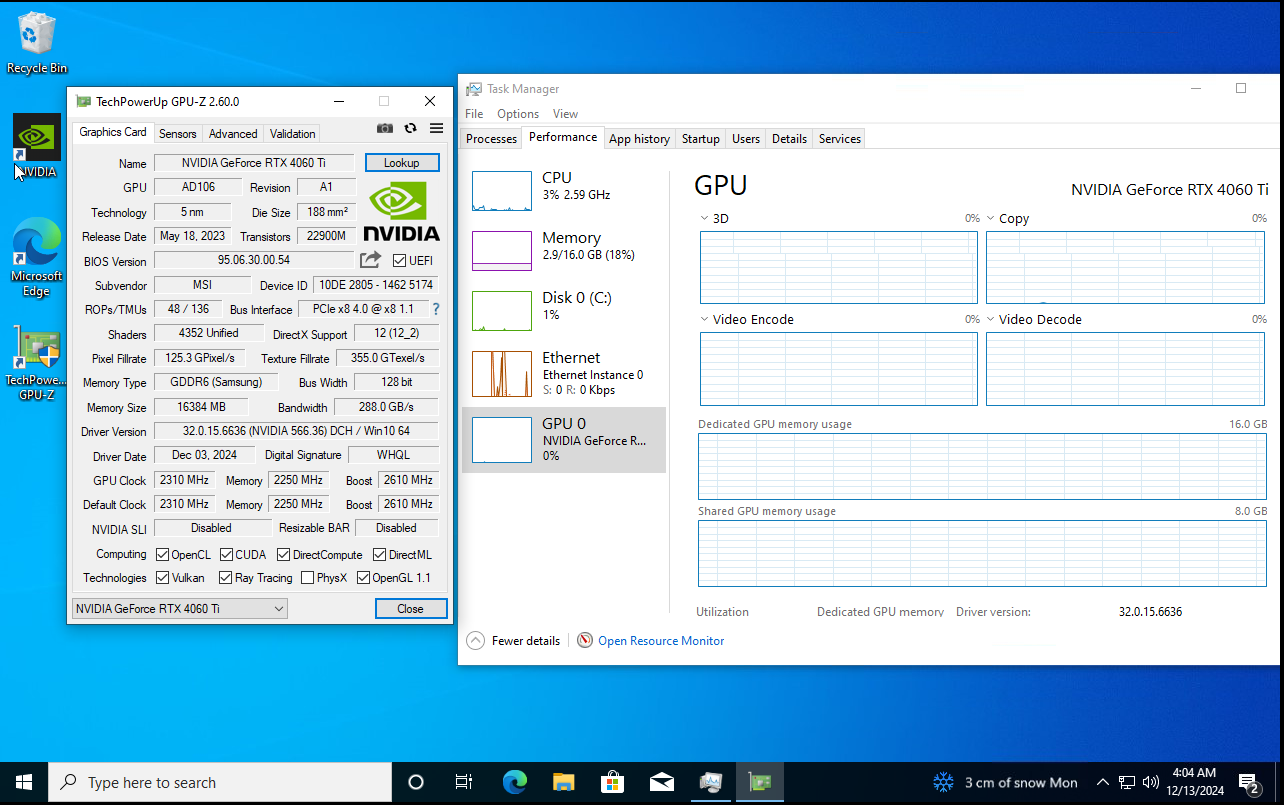Toggle the OpenGL 1.1 checkbox
Screen dimensions: 1284x805
pos(363,578)
